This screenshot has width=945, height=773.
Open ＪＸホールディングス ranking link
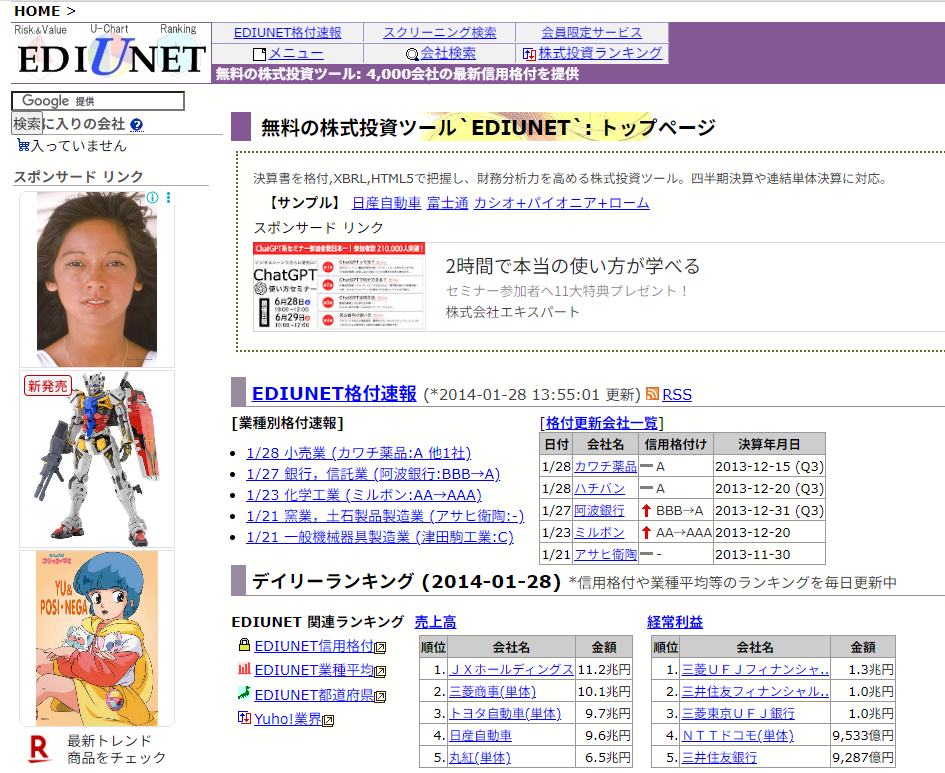coord(512,669)
